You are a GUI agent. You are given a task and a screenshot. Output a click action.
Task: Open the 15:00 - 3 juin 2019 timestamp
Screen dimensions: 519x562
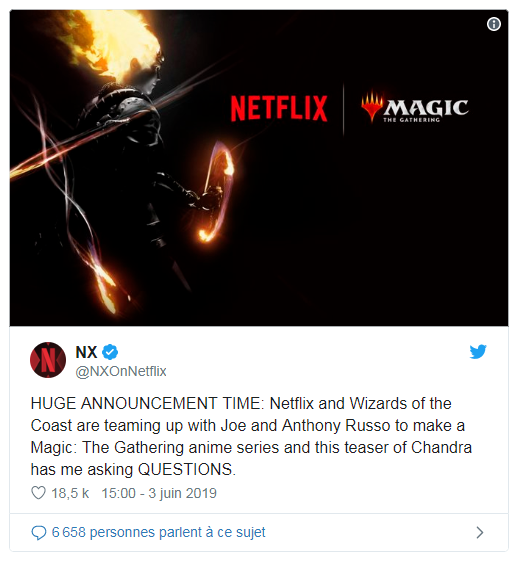159,493
